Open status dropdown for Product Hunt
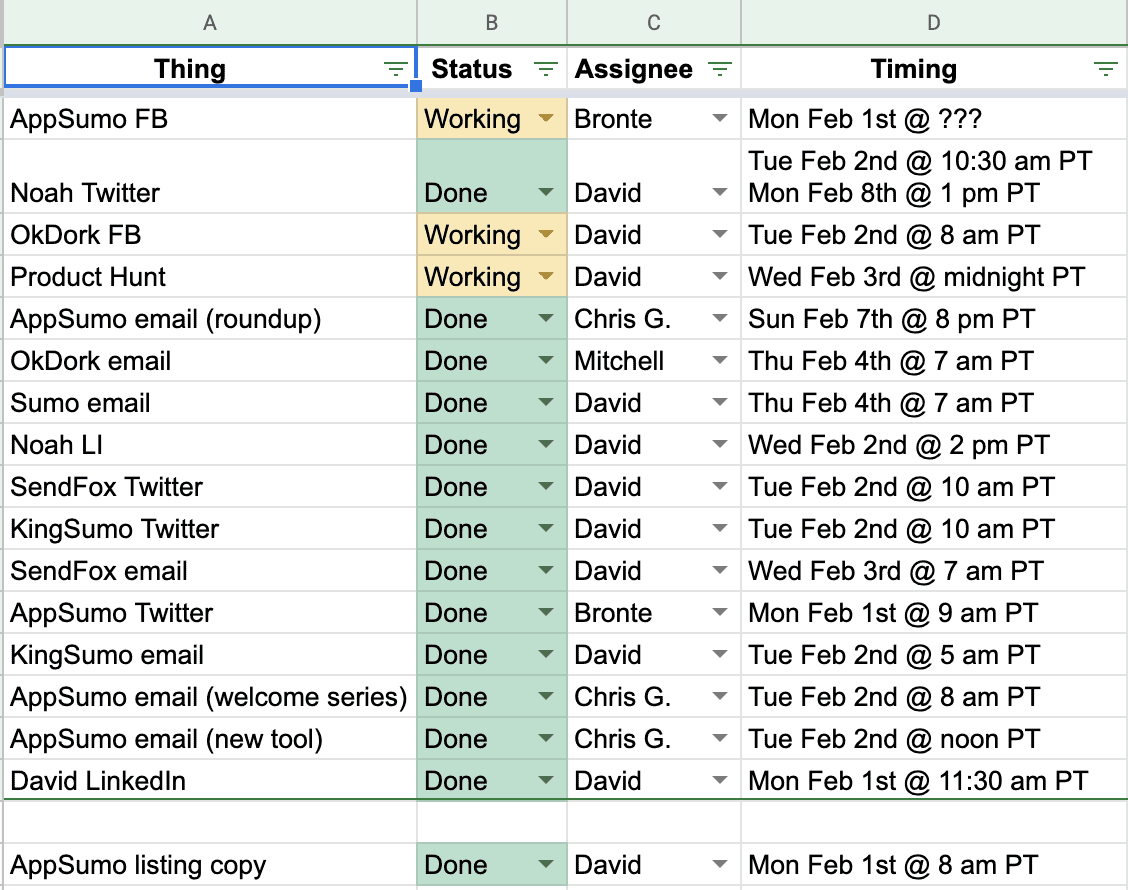The image size is (1128, 890). [x=546, y=276]
